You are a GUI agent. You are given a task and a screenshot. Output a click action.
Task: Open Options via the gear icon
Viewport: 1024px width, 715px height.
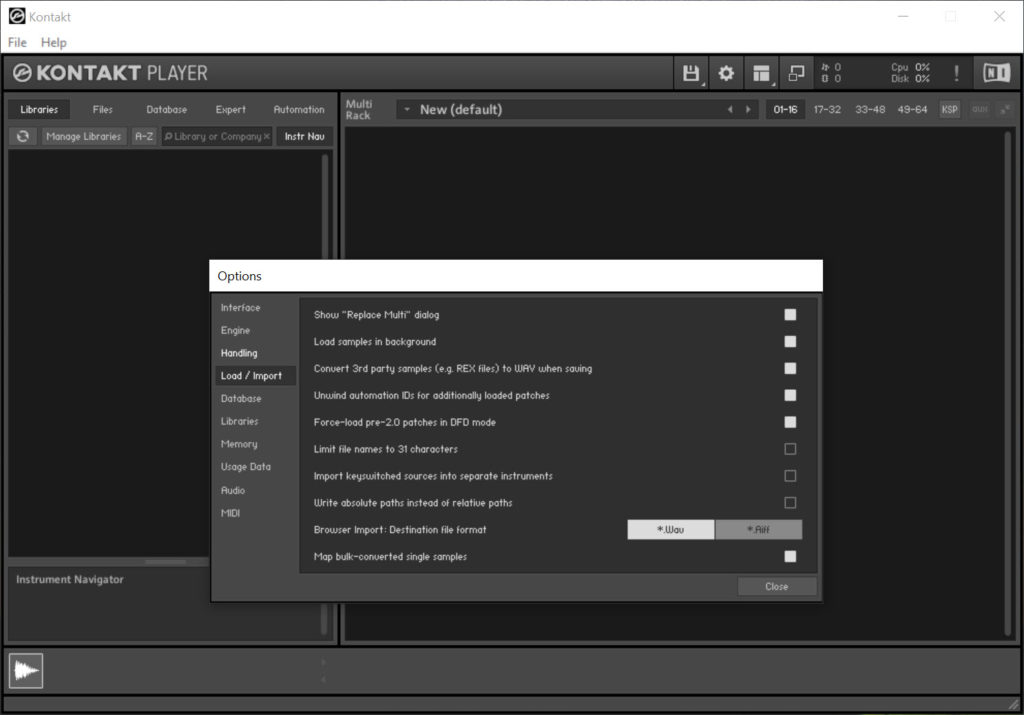pos(726,73)
